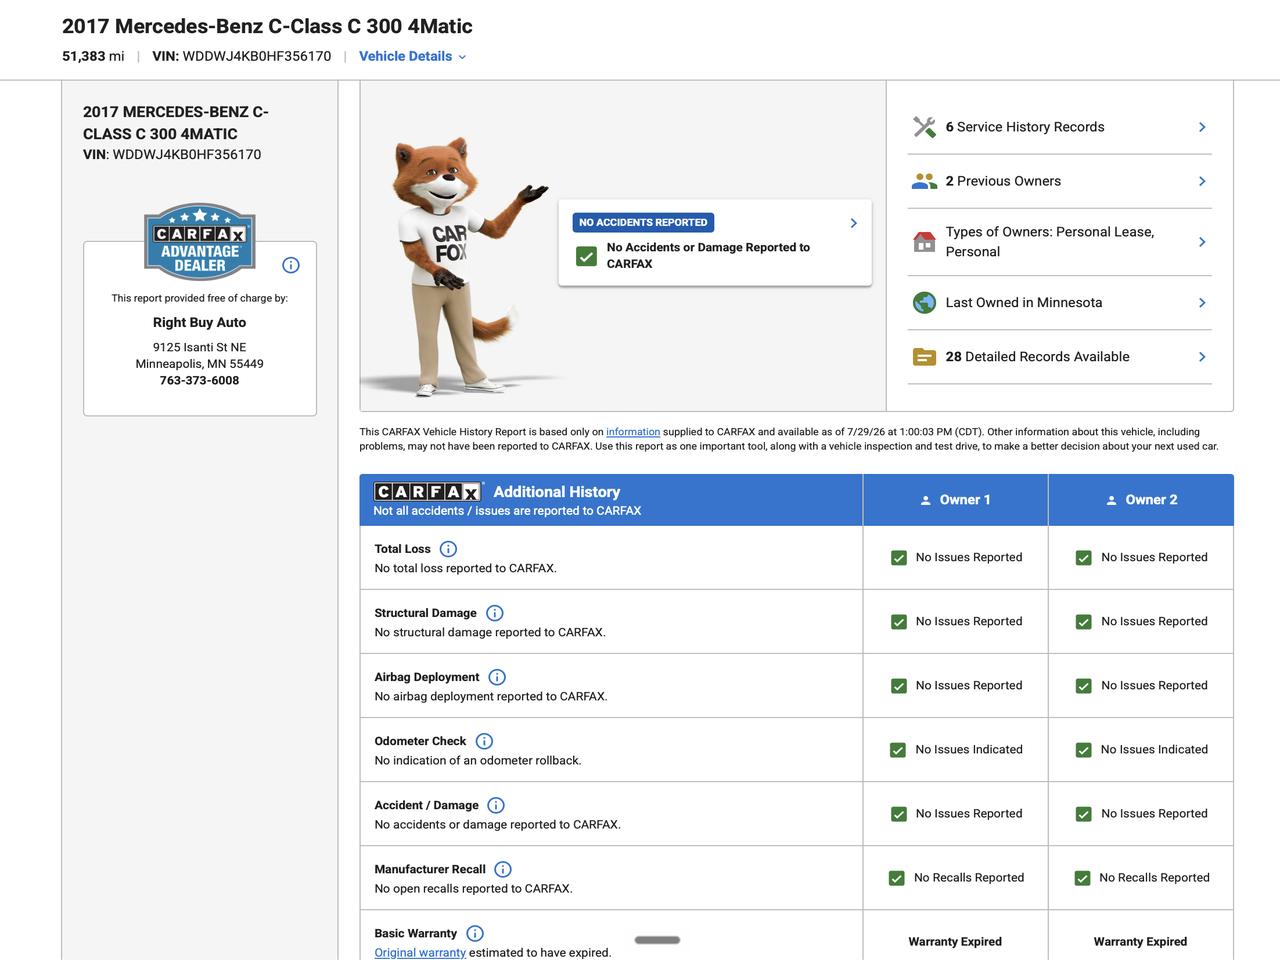Open Odometer Check info icon
Screen dimensions: 1280x960
[484, 741]
